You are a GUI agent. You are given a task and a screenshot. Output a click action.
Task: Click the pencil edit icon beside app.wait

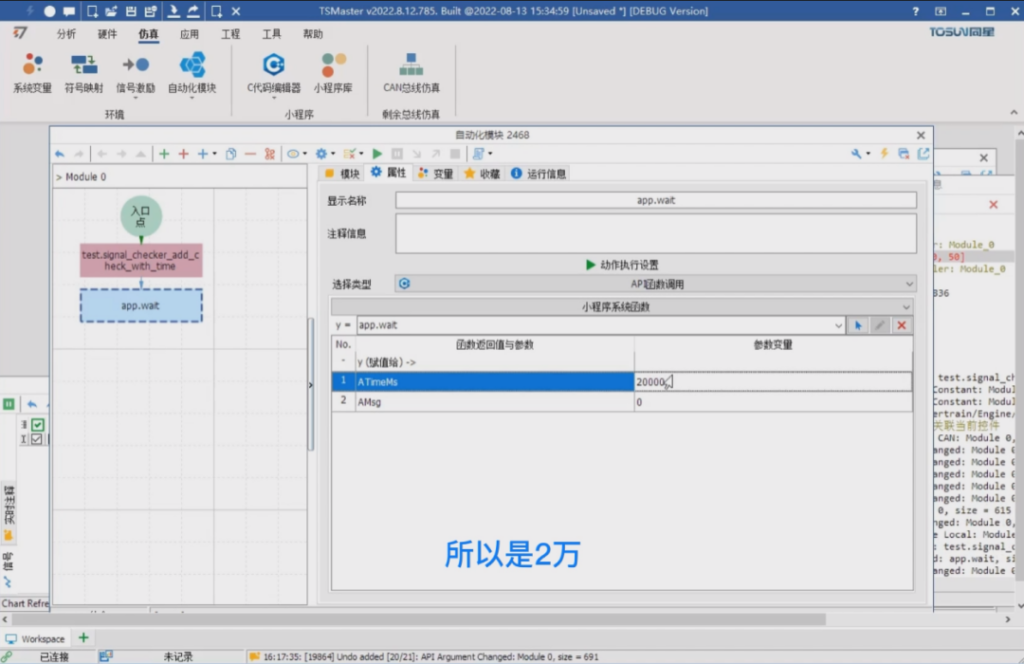pyautogui.click(x=880, y=325)
